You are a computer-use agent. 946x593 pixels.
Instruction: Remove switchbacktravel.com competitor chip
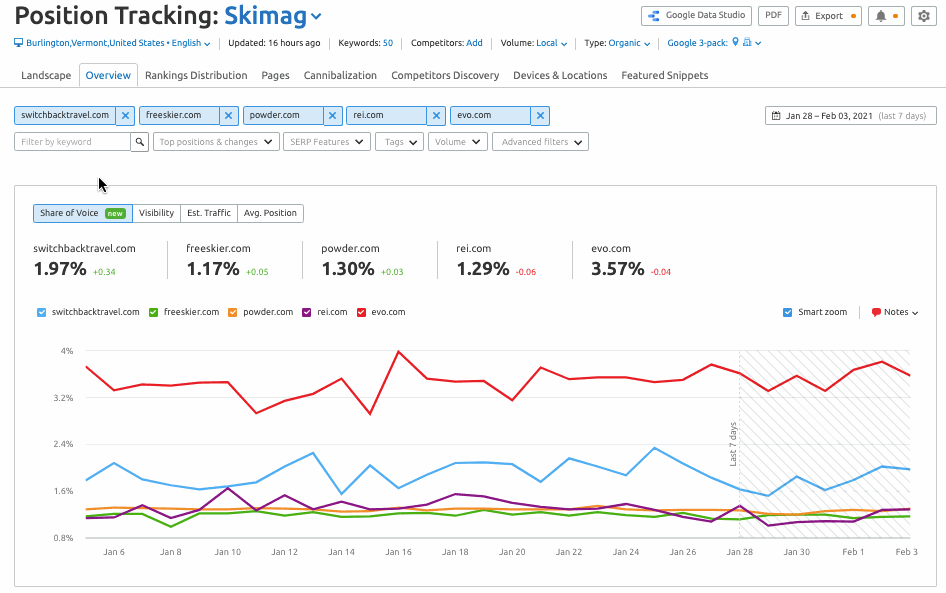(125, 116)
